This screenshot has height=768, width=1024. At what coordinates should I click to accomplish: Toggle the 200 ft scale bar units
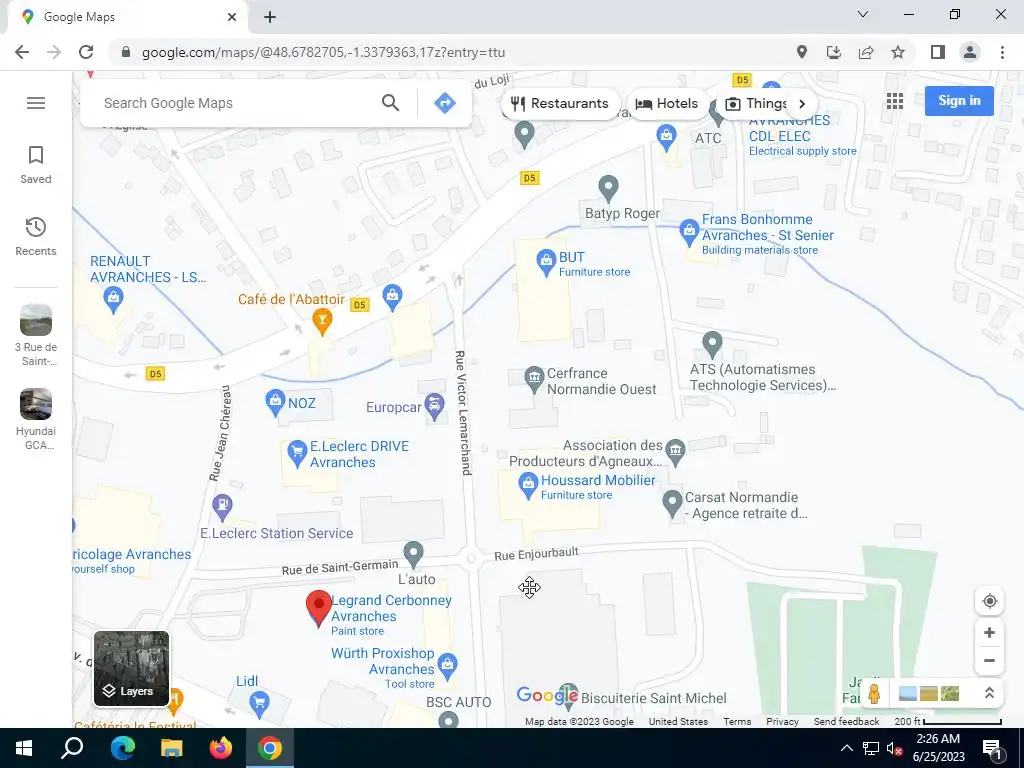[948, 721]
